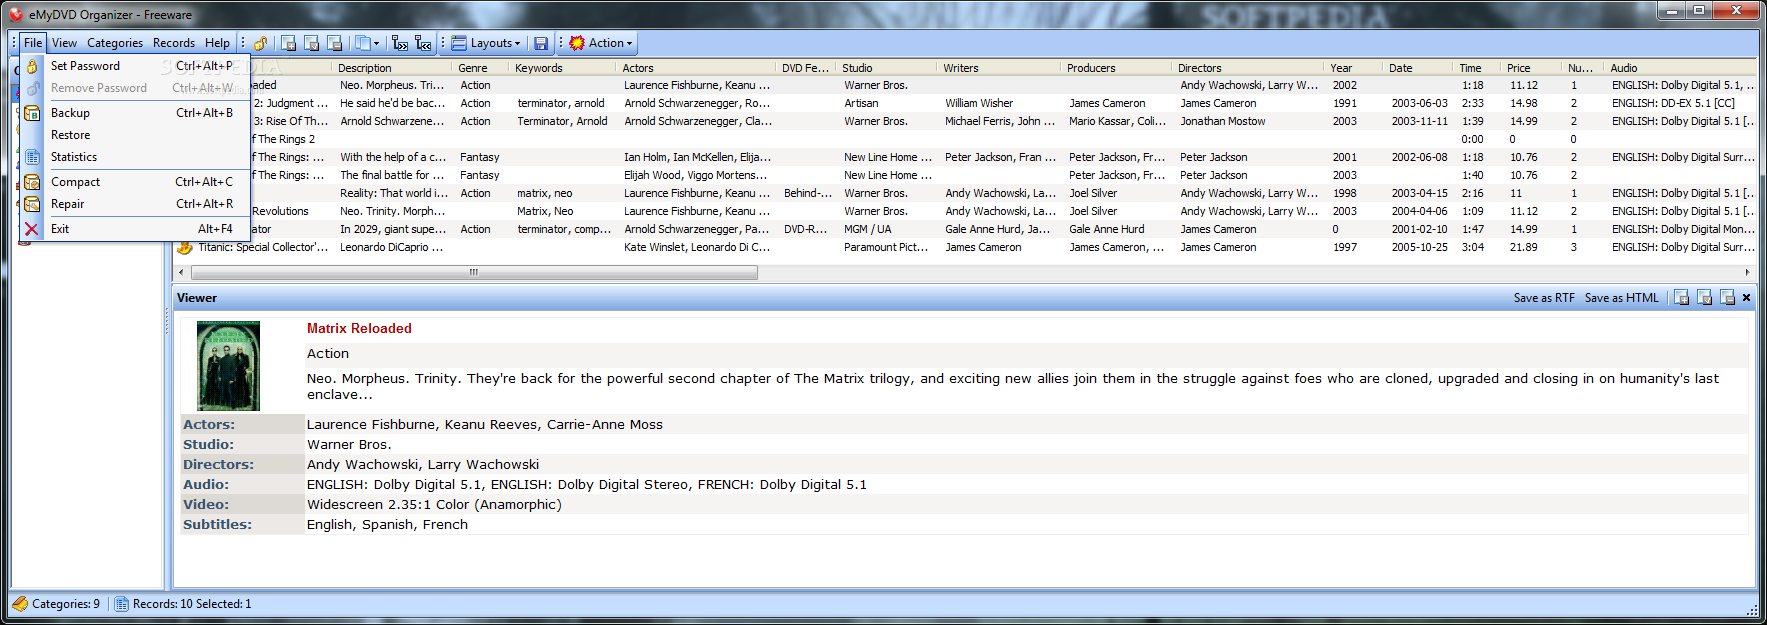Viewport: 1767px width, 625px height.
Task: Click the '2005-10-25' date cell
Action: click(1419, 247)
